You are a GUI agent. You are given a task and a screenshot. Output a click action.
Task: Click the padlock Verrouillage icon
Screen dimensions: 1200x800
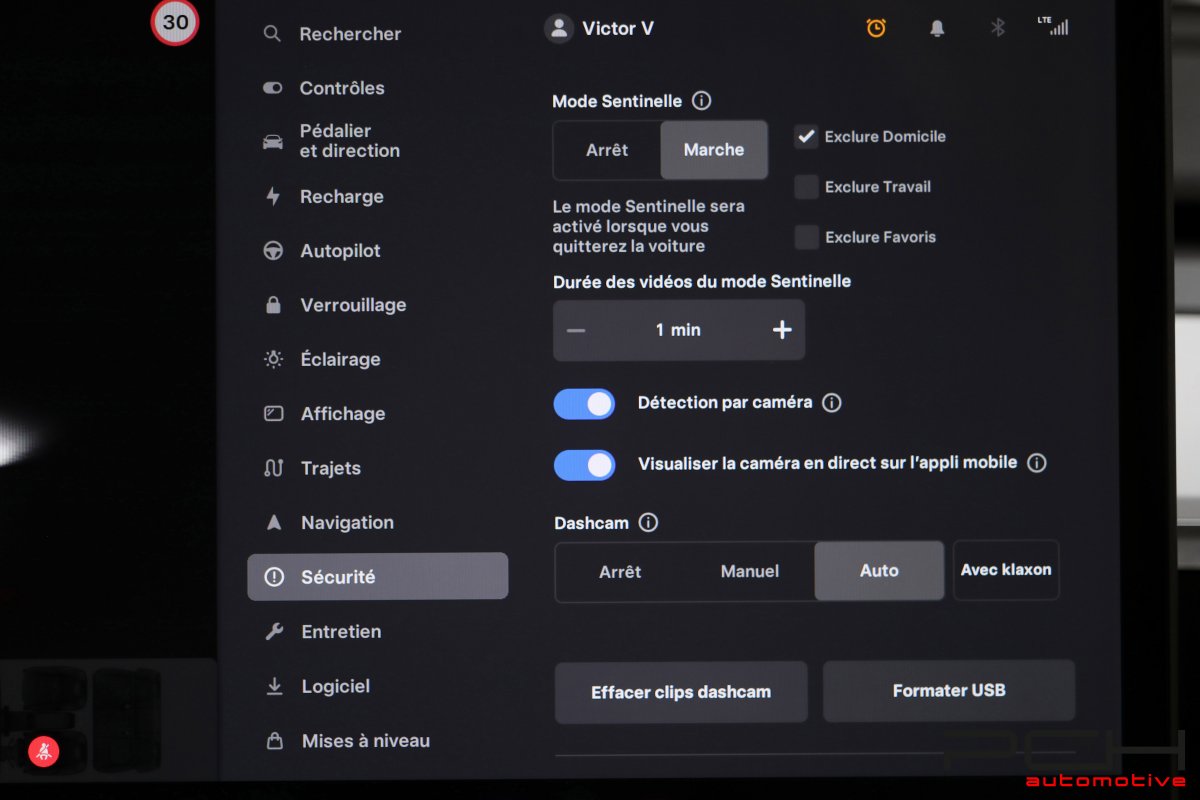pos(273,305)
